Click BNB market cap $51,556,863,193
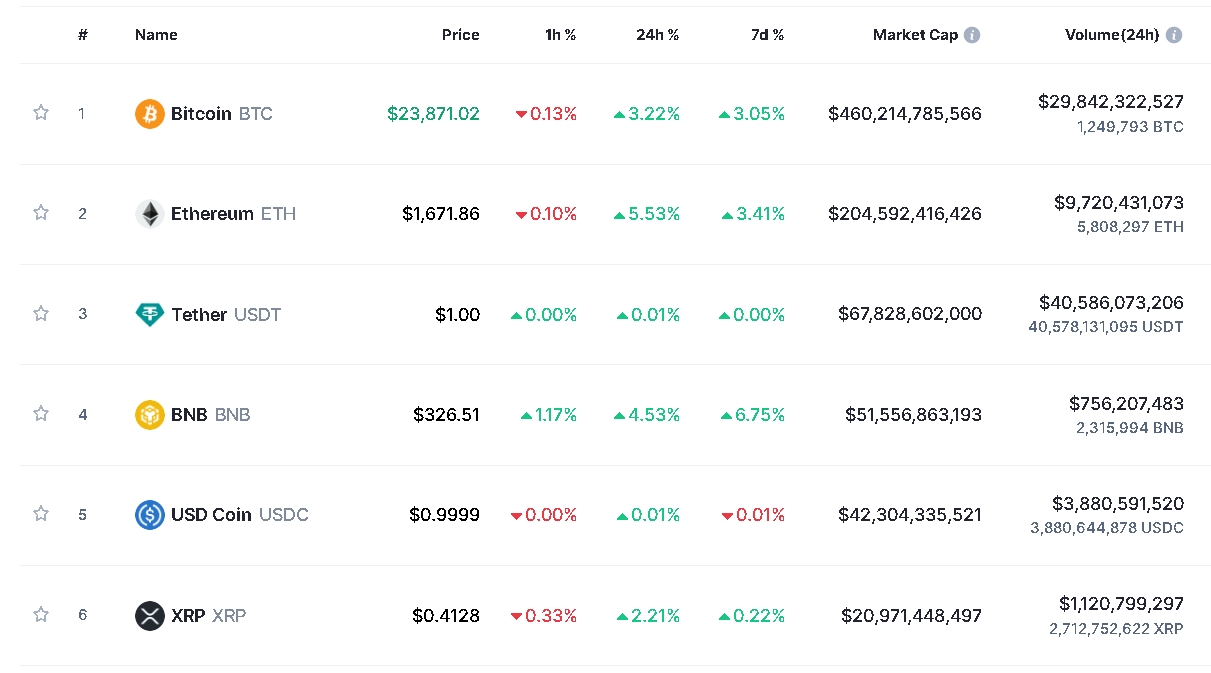Image resolution: width=1211 pixels, height=673 pixels. tap(913, 414)
